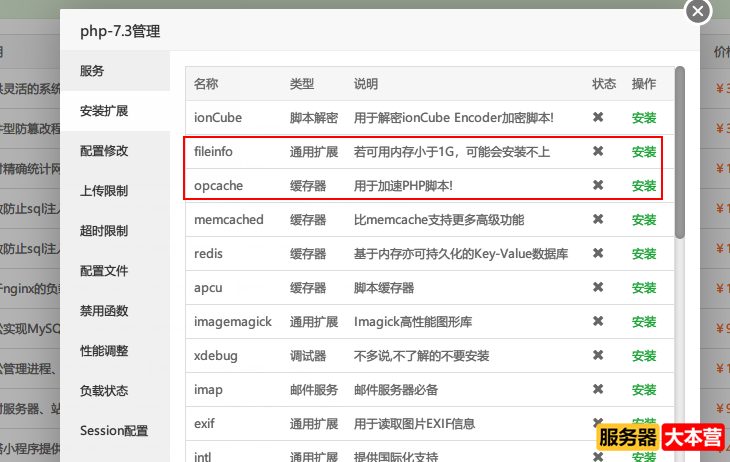730x462 pixels.
Task: Click description 邮件服务器必备
Action: point(396,390)
